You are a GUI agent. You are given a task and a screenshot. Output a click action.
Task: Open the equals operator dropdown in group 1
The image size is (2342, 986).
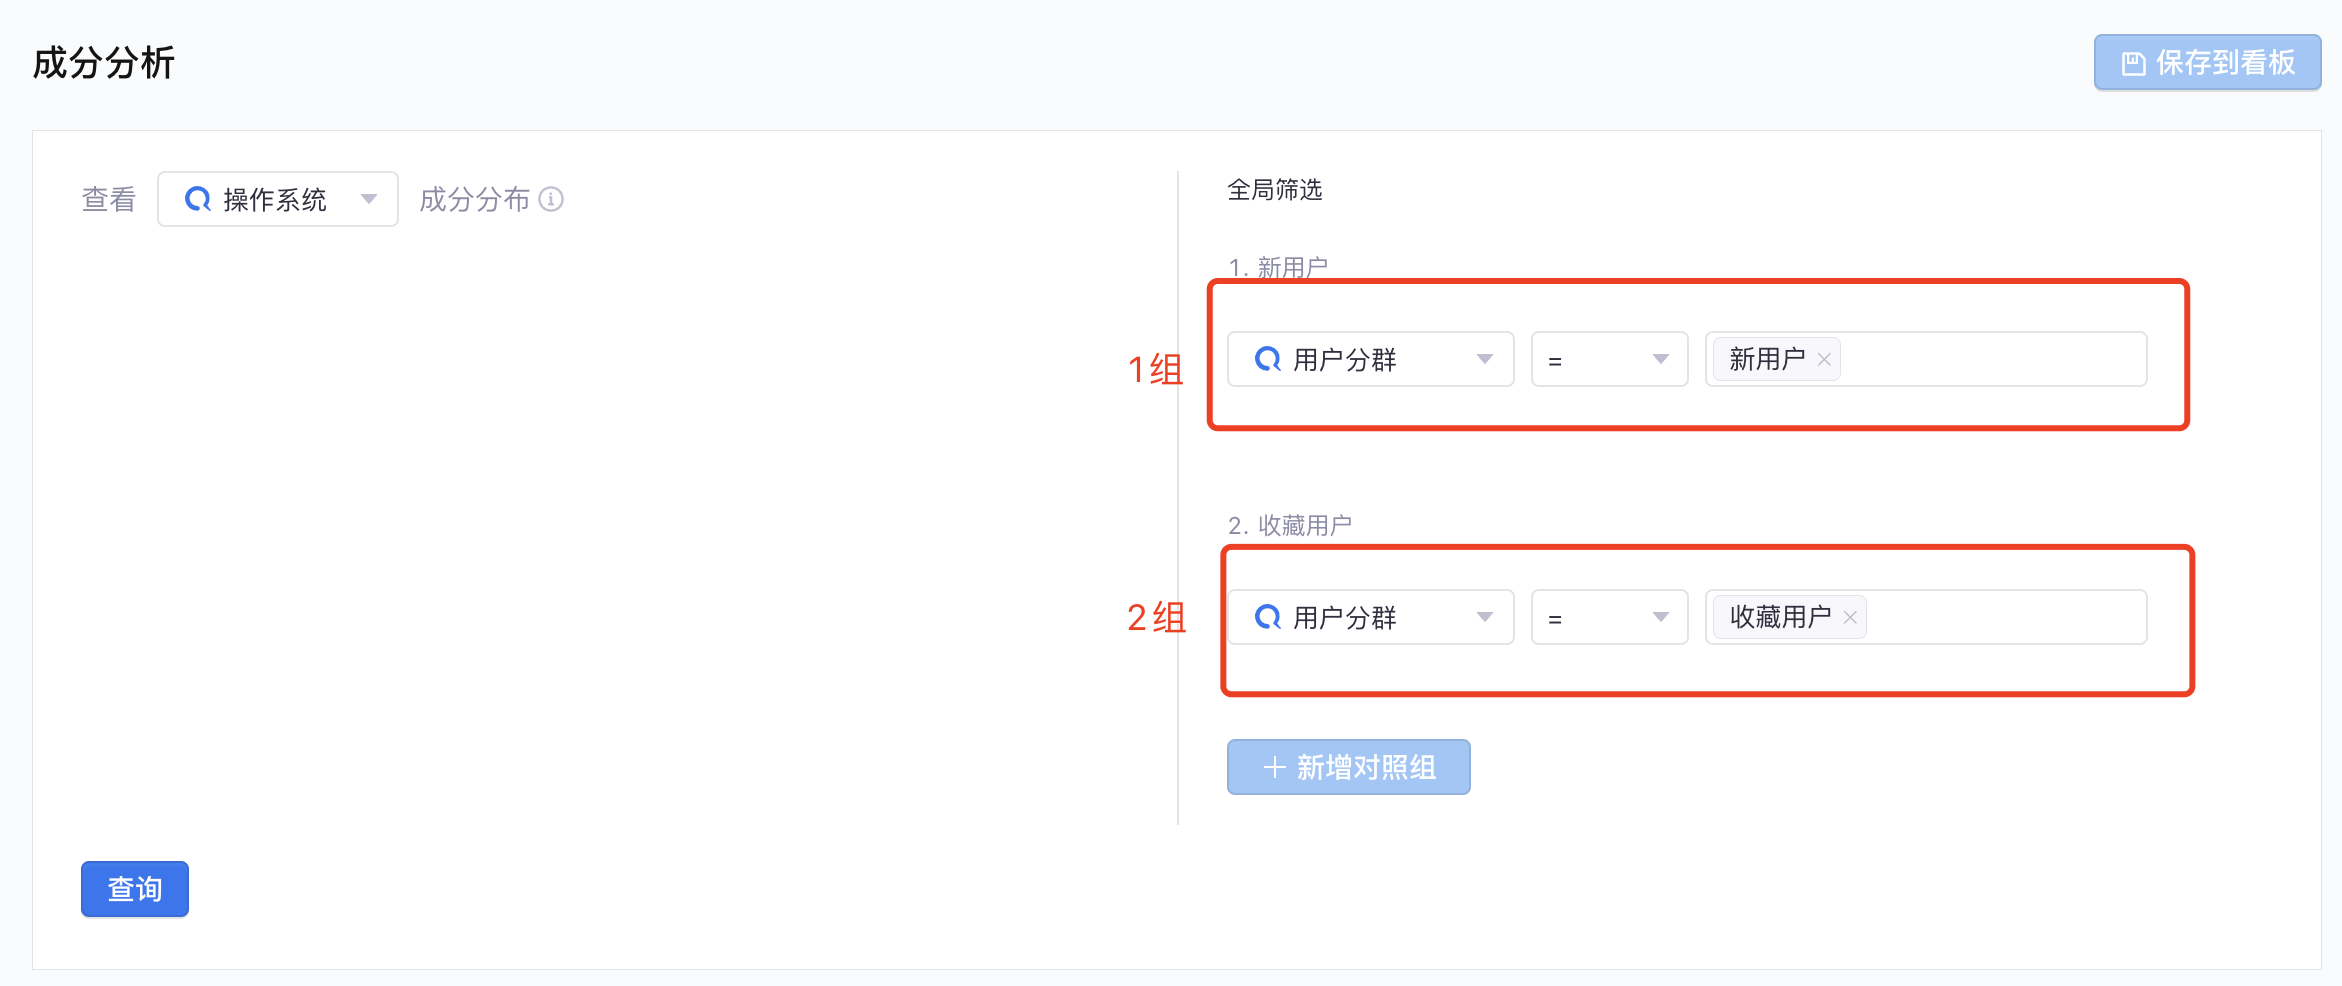click(x=1610, y=359)
